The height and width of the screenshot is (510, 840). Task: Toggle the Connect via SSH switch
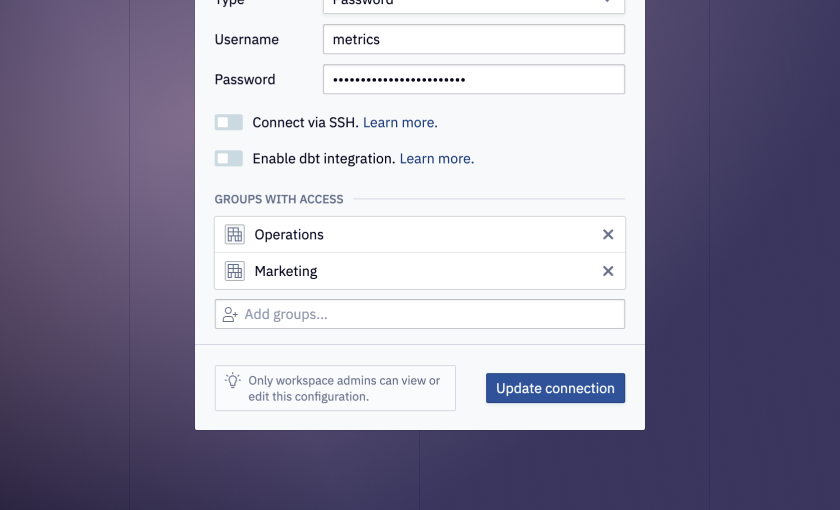point(229,122)
